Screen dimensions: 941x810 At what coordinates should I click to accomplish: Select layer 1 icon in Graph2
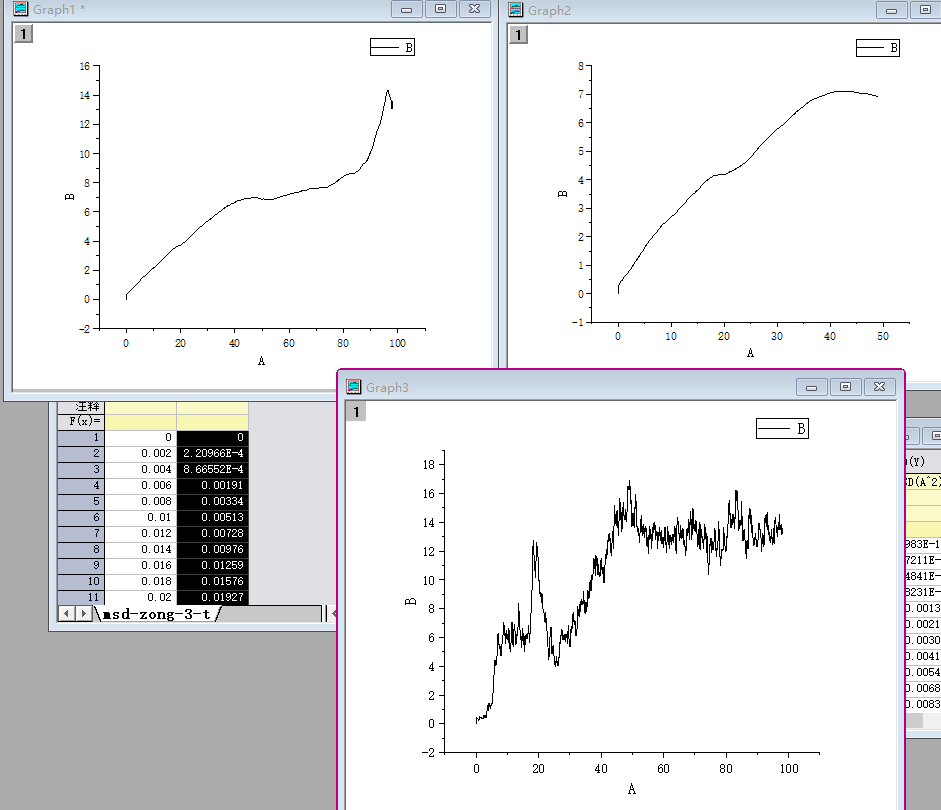519,34
